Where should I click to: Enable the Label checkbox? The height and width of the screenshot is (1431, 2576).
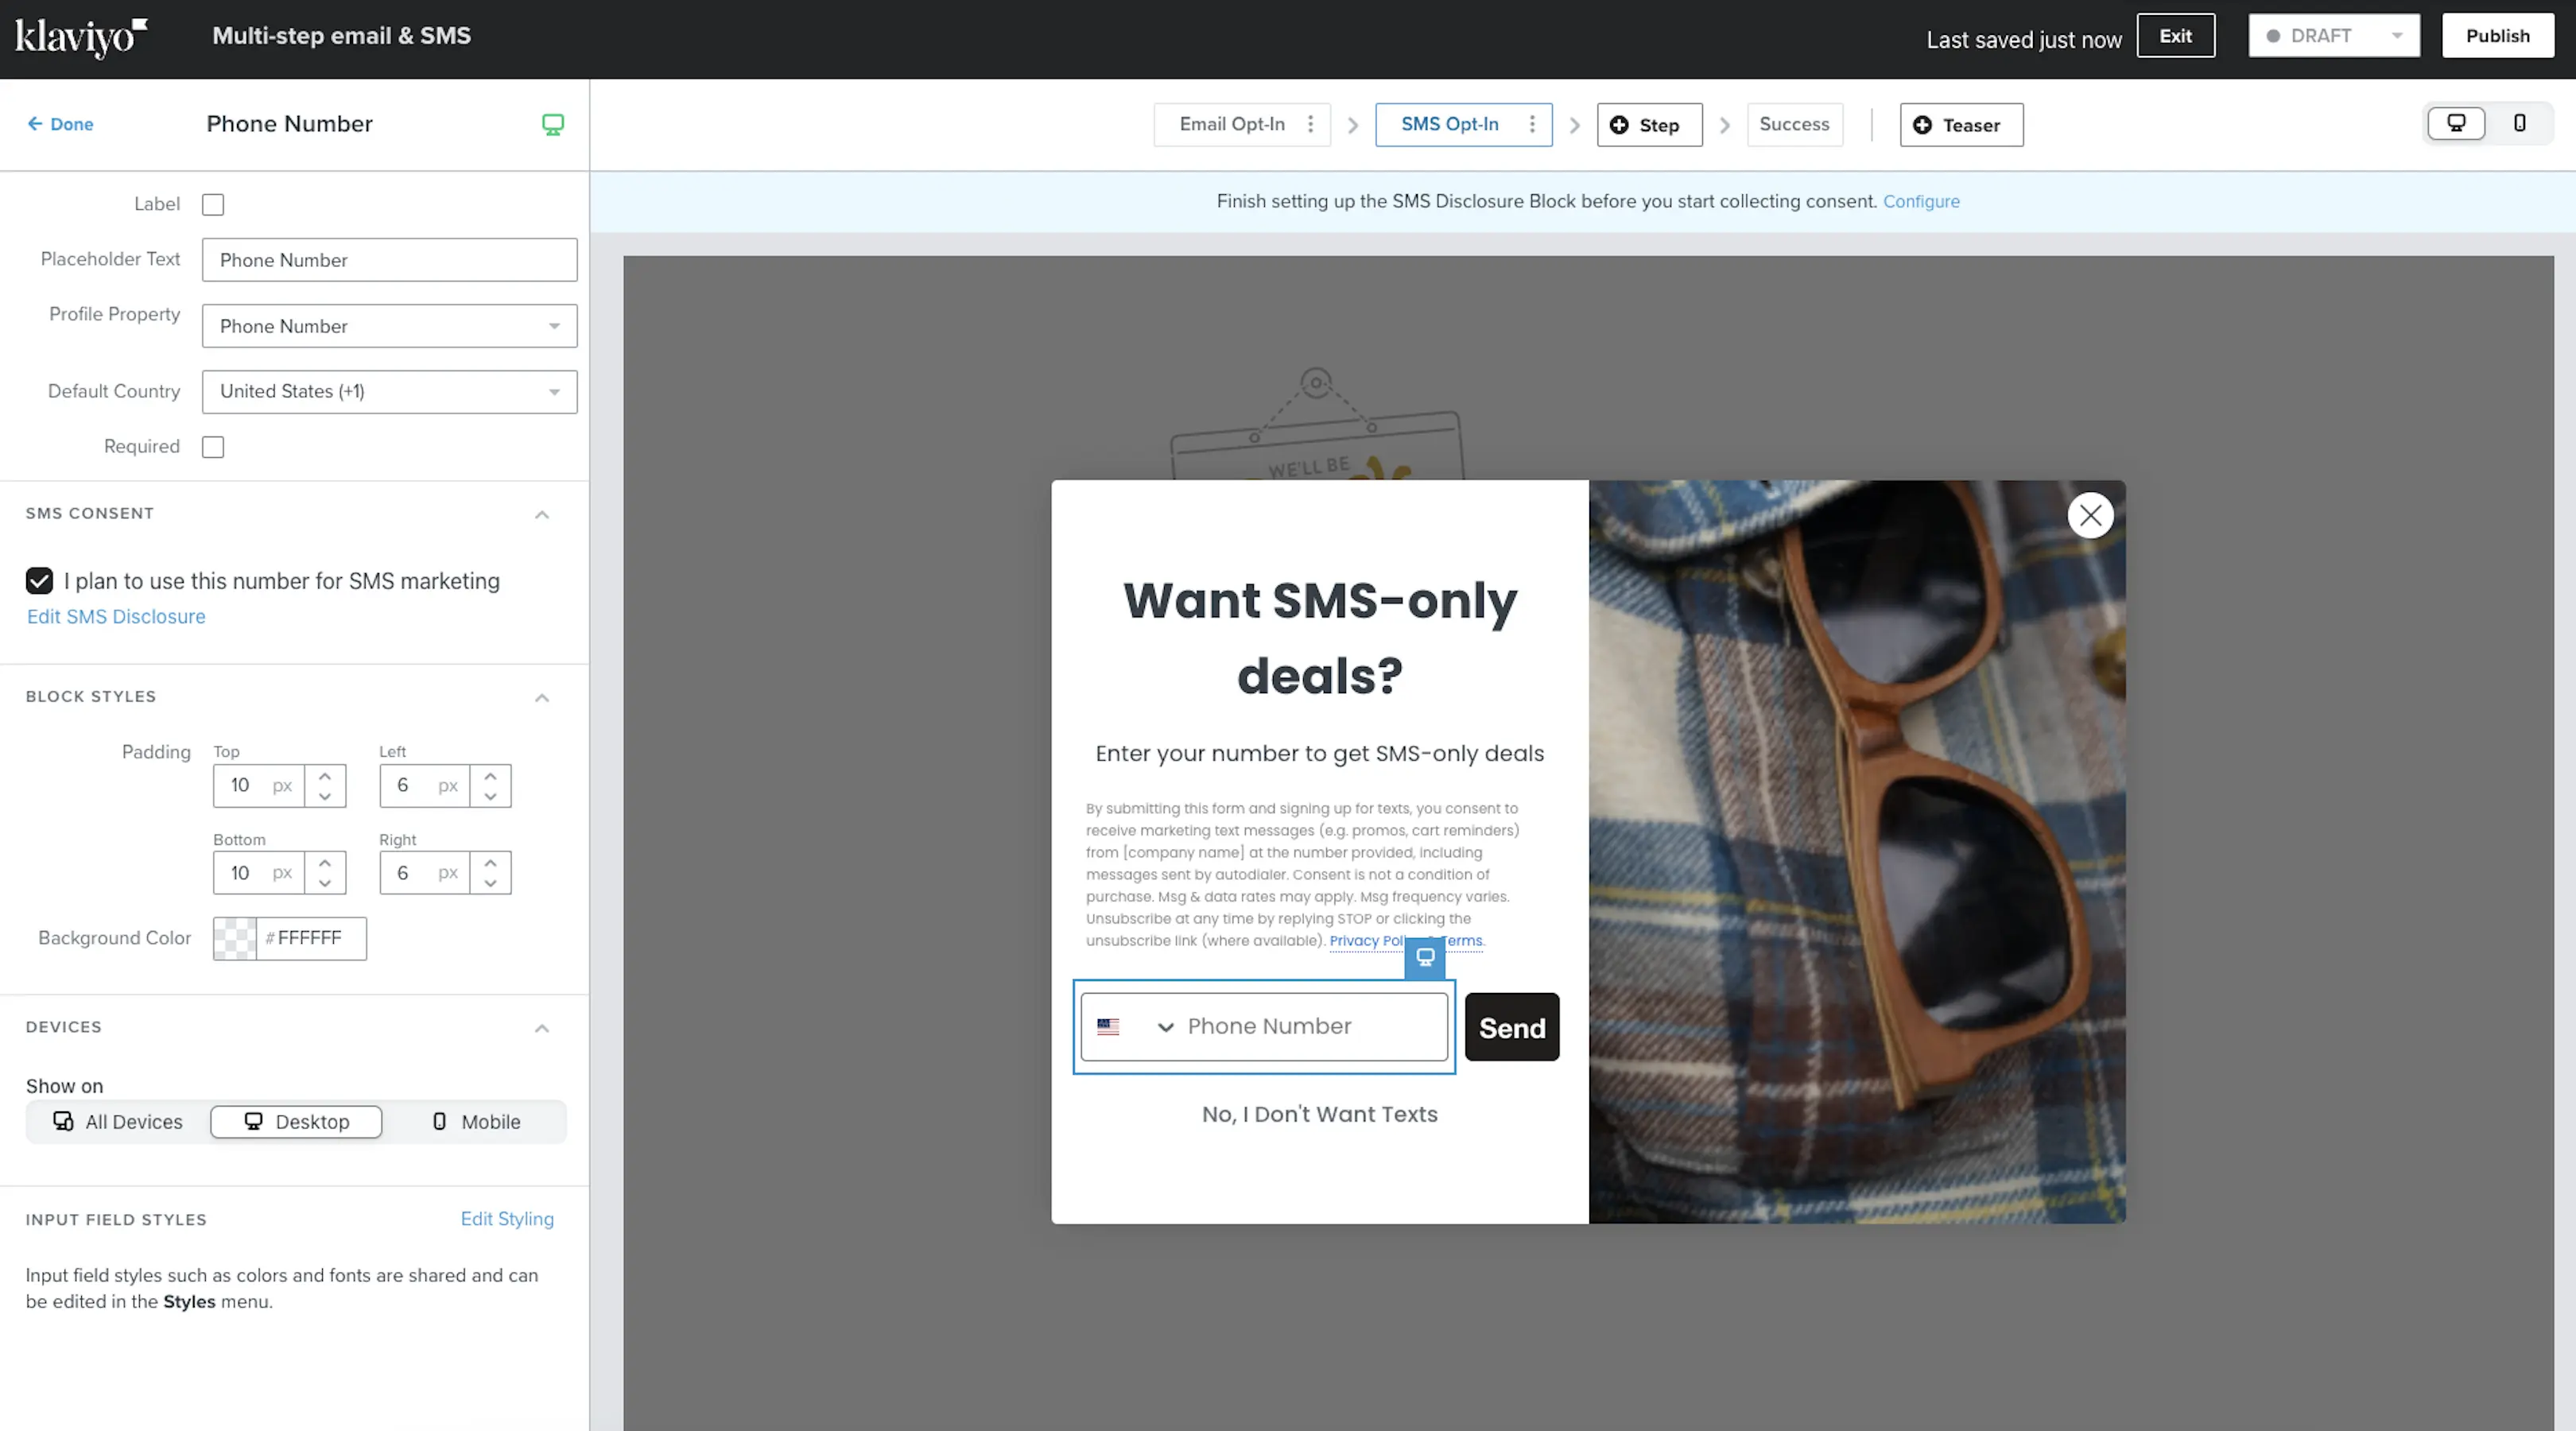pos(213,205)
